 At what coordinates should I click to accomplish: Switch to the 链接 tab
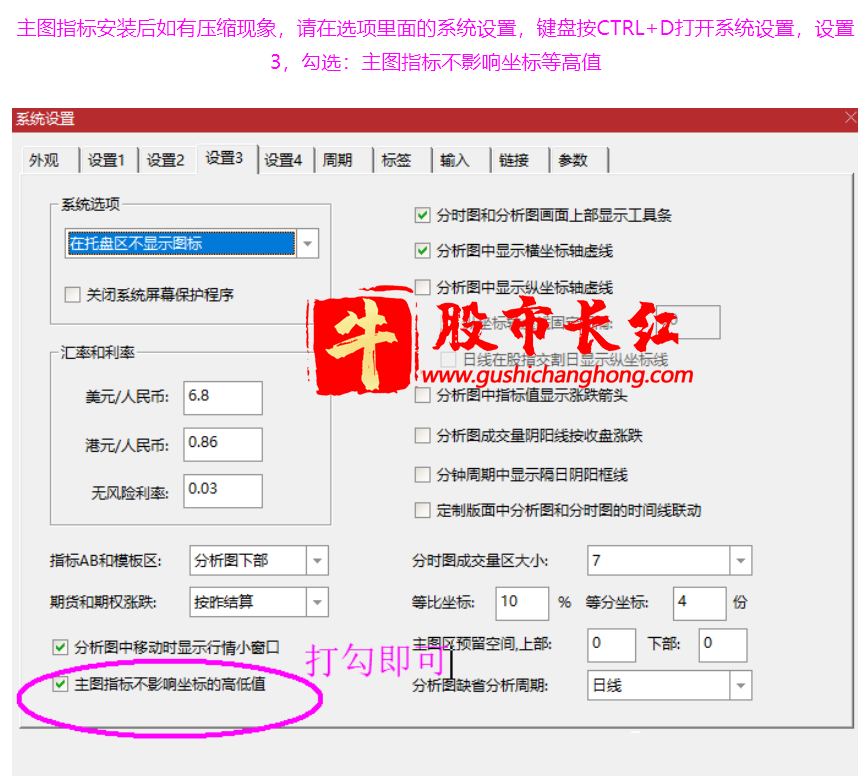[x=519, y=160]
